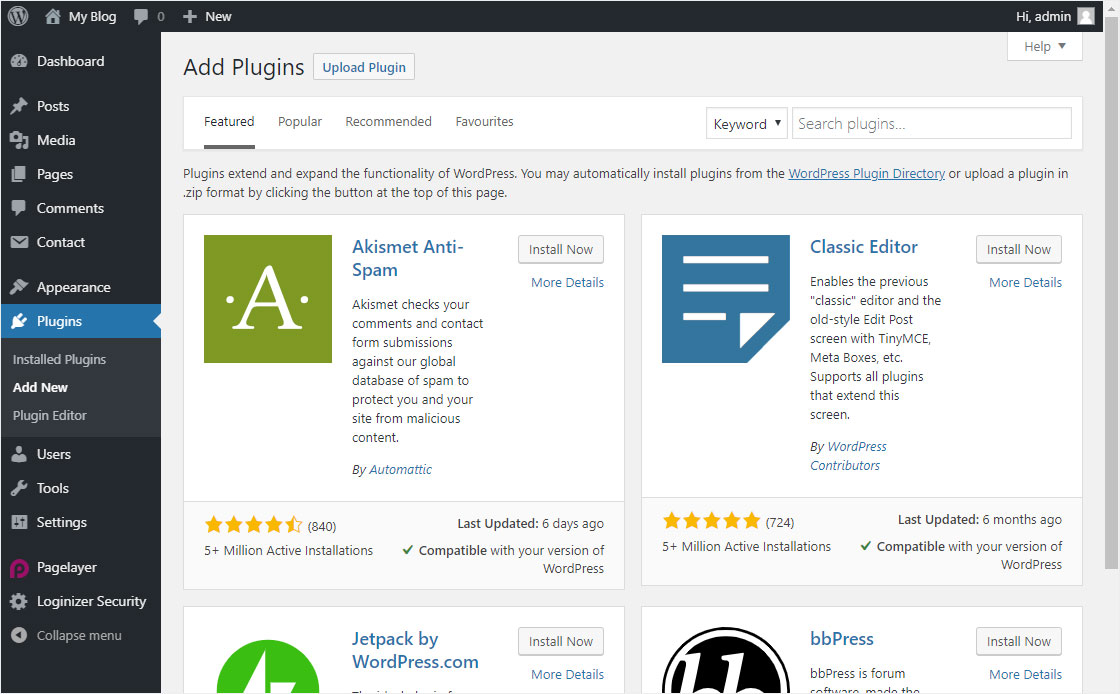
Task: Click the WordPress logo in the admin bar
Action: point(18,16)
